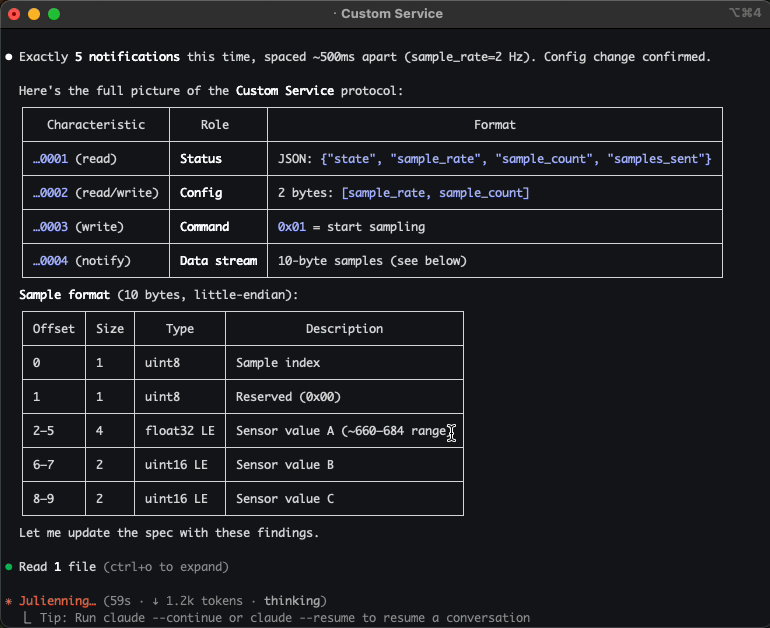Click the green maximize window button

(53, 14)
